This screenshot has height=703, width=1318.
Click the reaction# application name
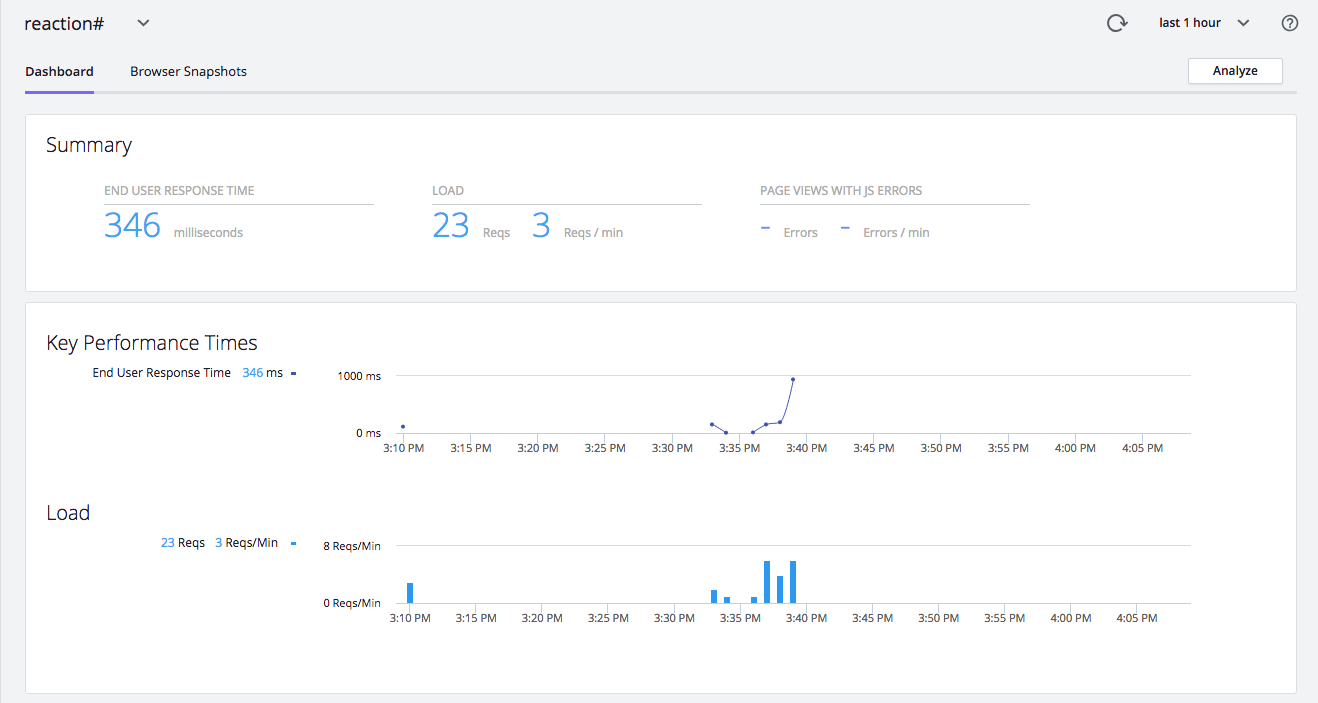pyautogui.click(x=65, y=23)
